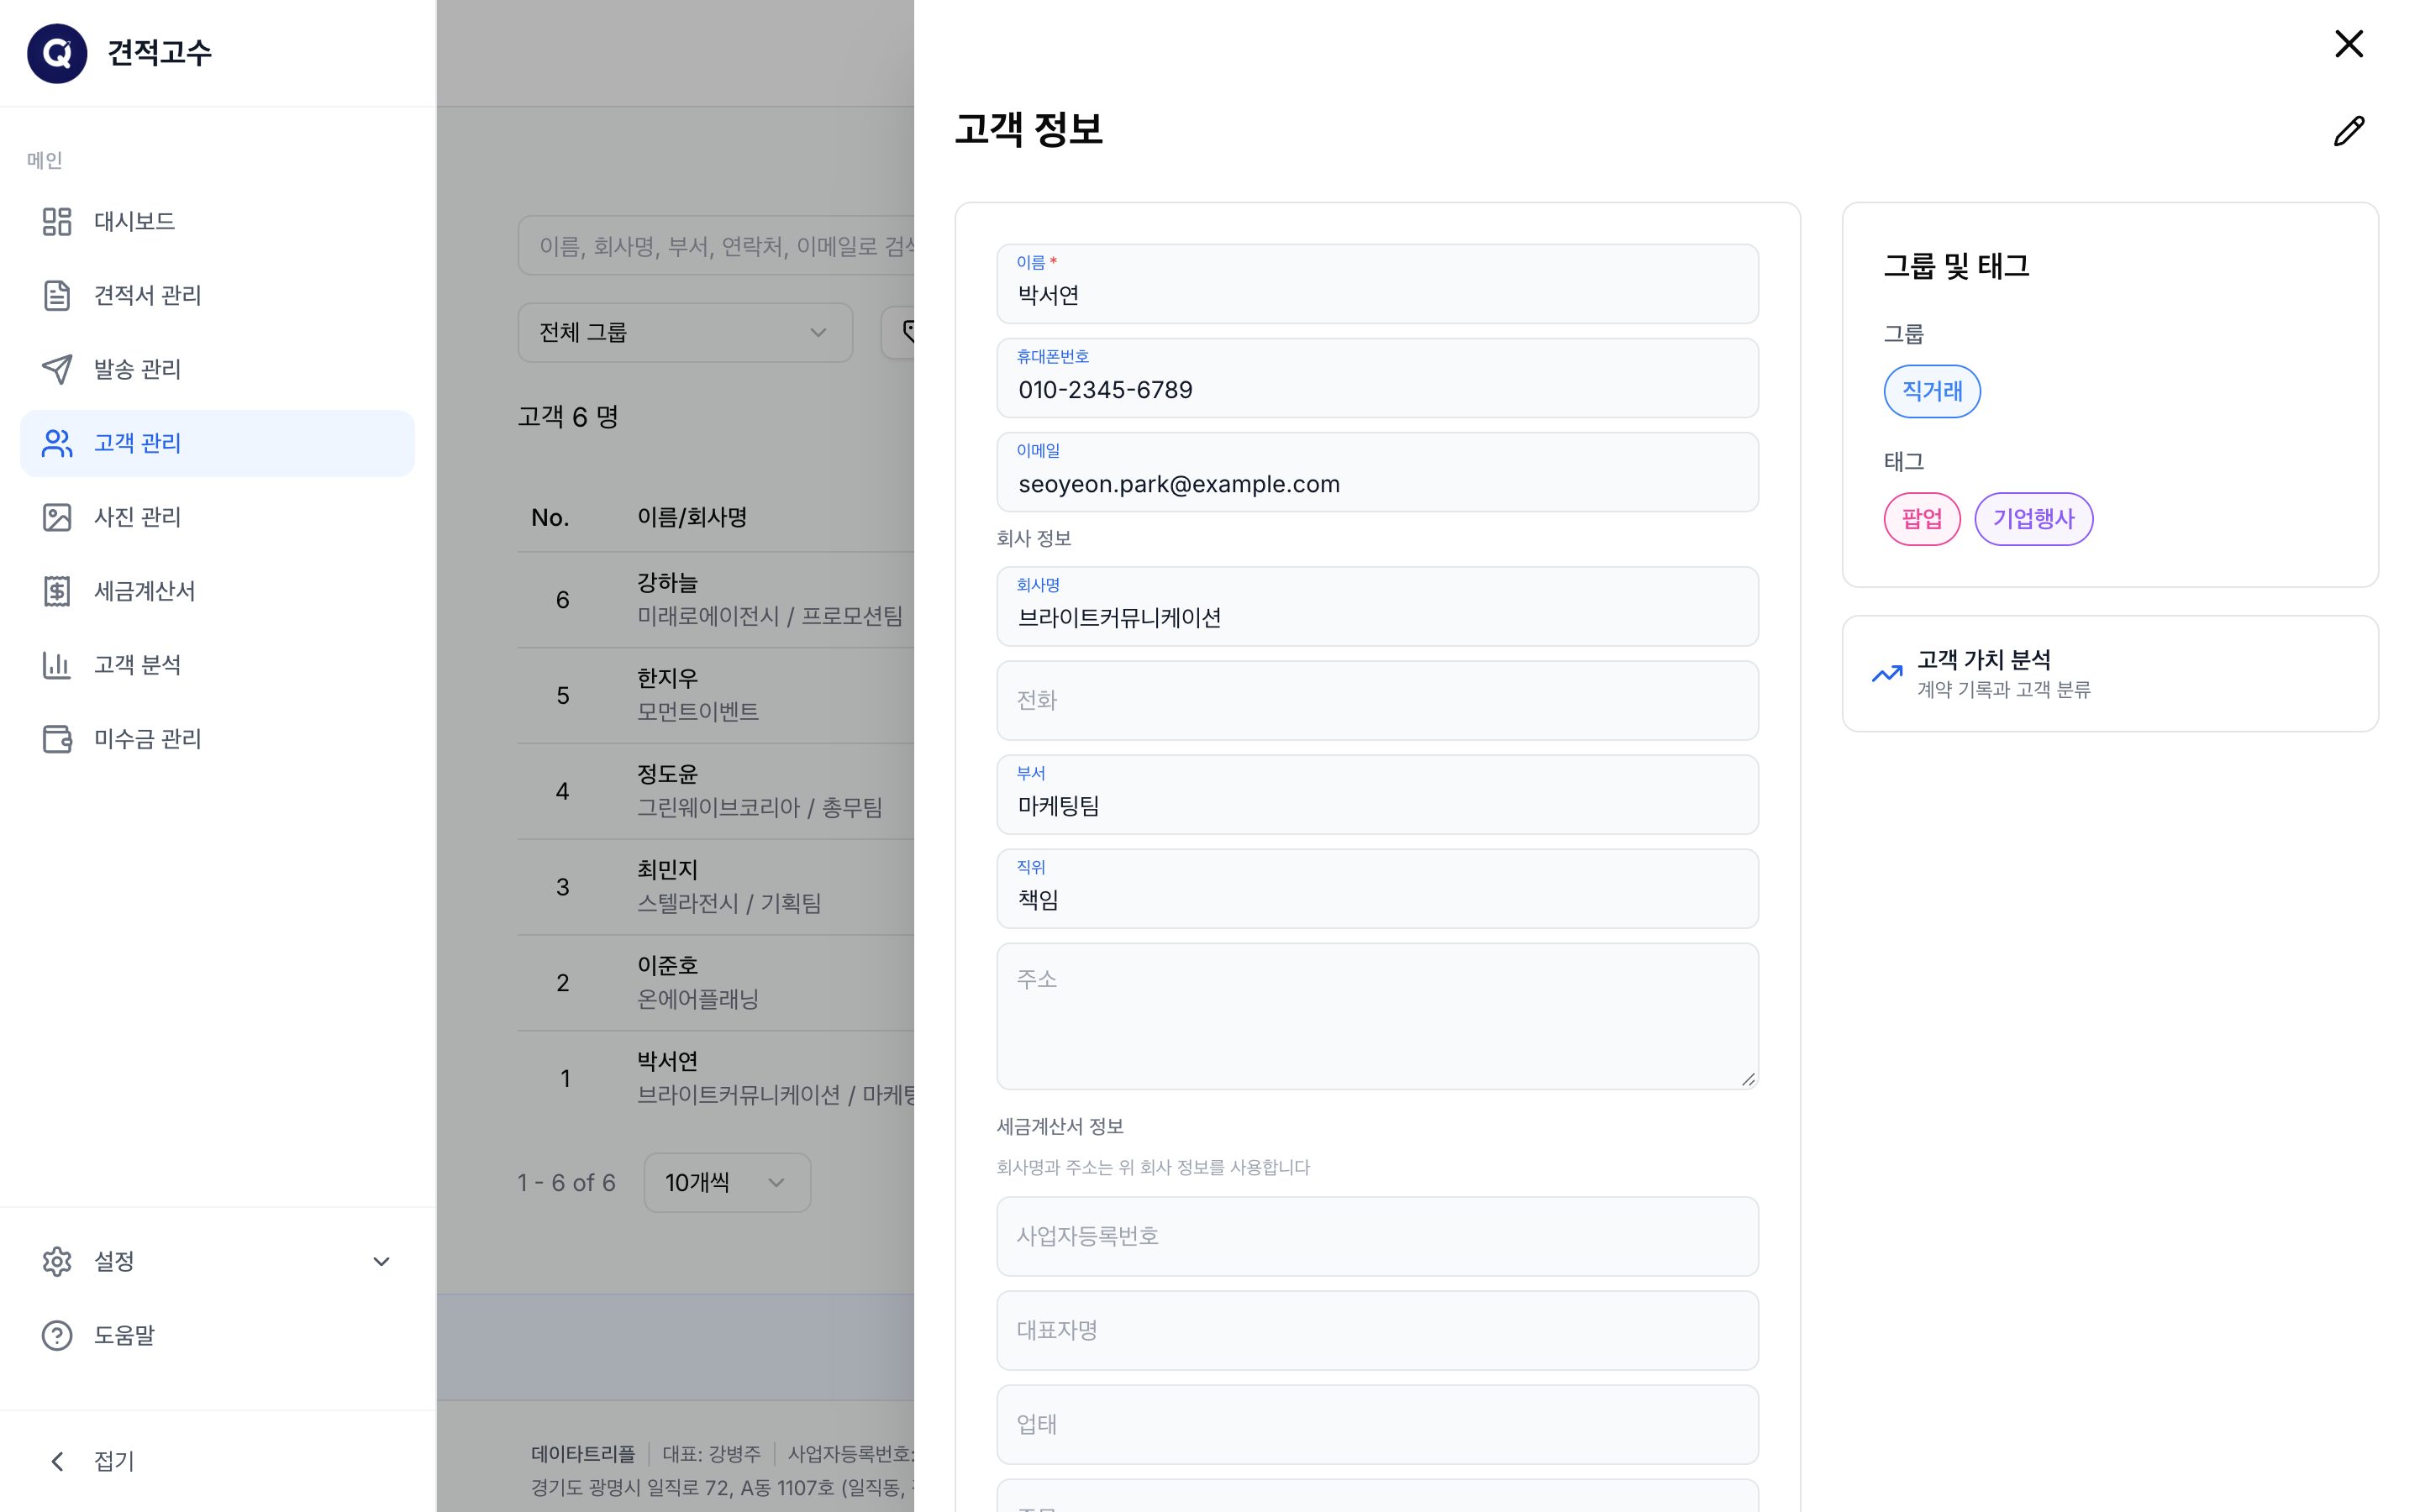2420x1512 pixels.
Task: Open 대시보드 from the sidebar
Action: click(x=217, y=221)
